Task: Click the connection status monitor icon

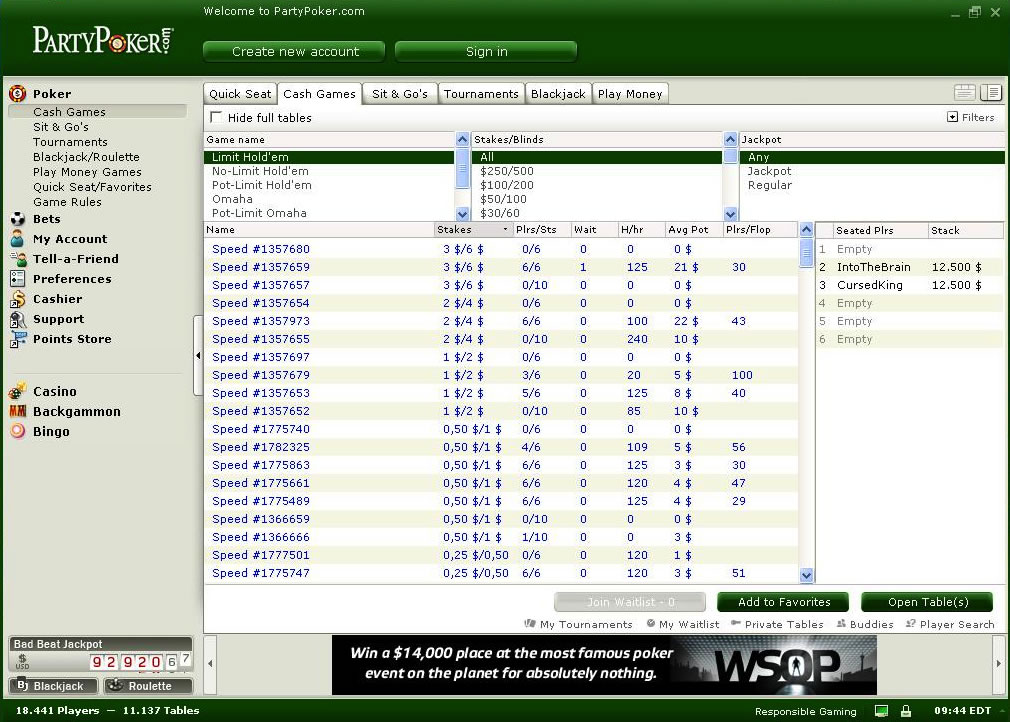Action: (x=881, y=711)
